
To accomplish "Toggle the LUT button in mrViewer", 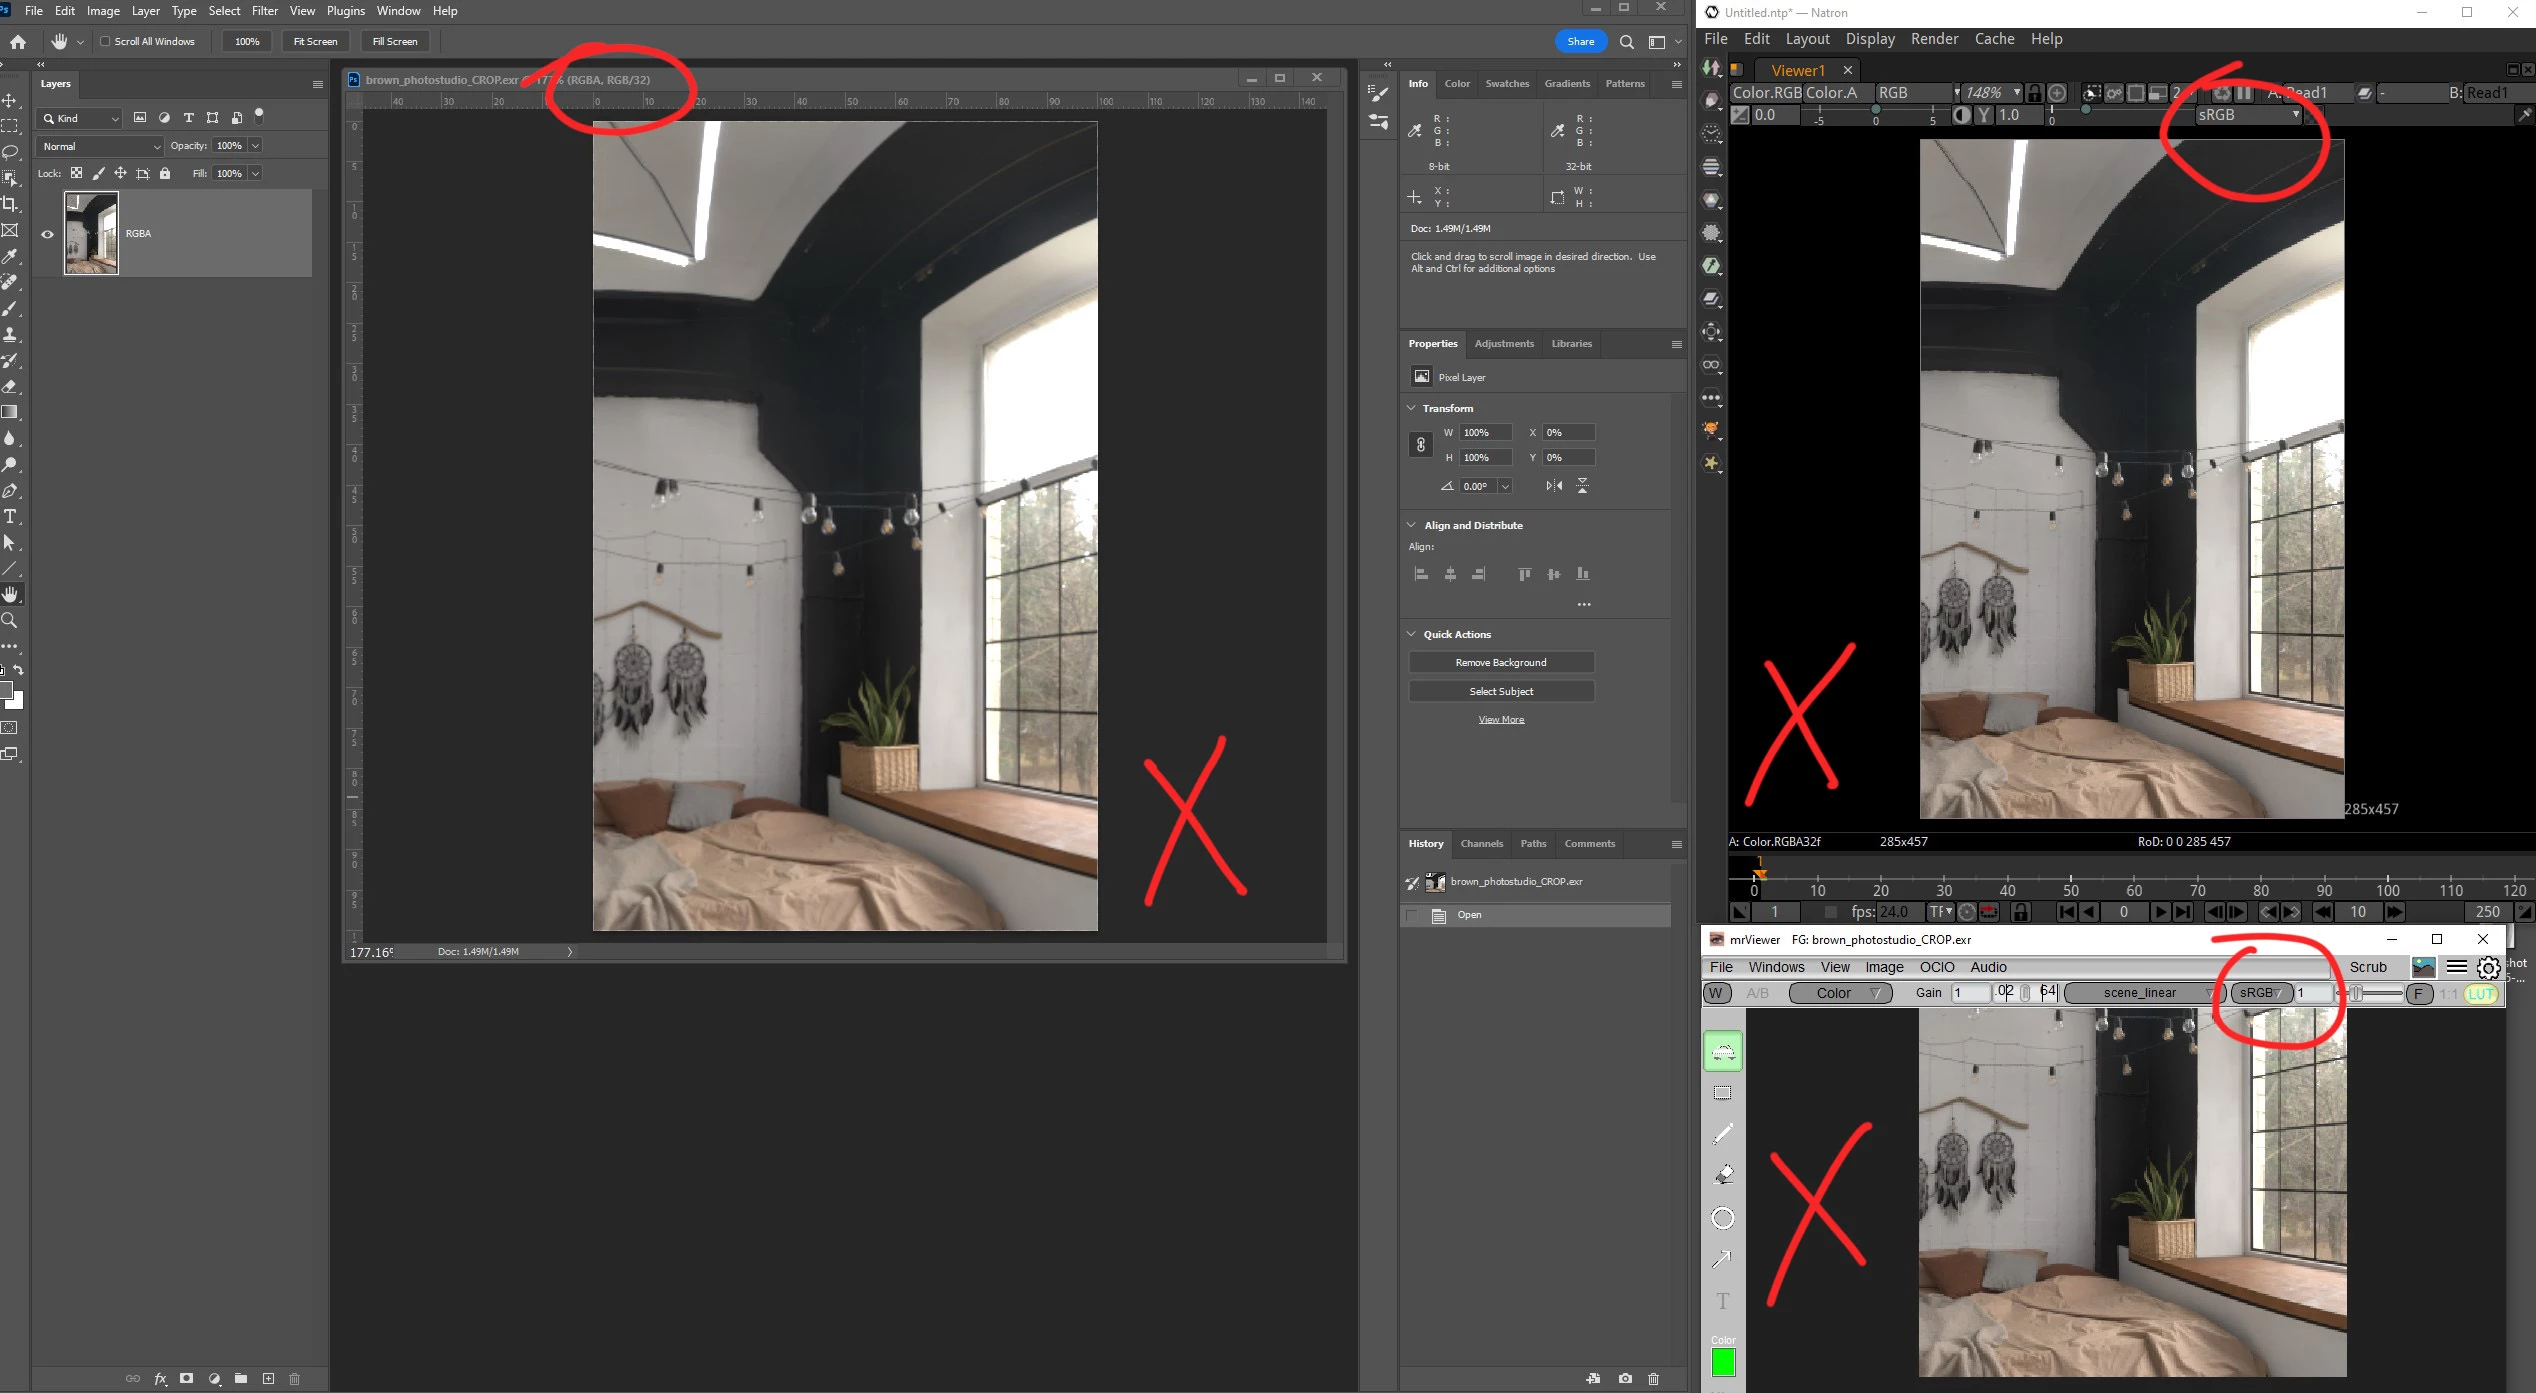I will tap(2480, 993).
